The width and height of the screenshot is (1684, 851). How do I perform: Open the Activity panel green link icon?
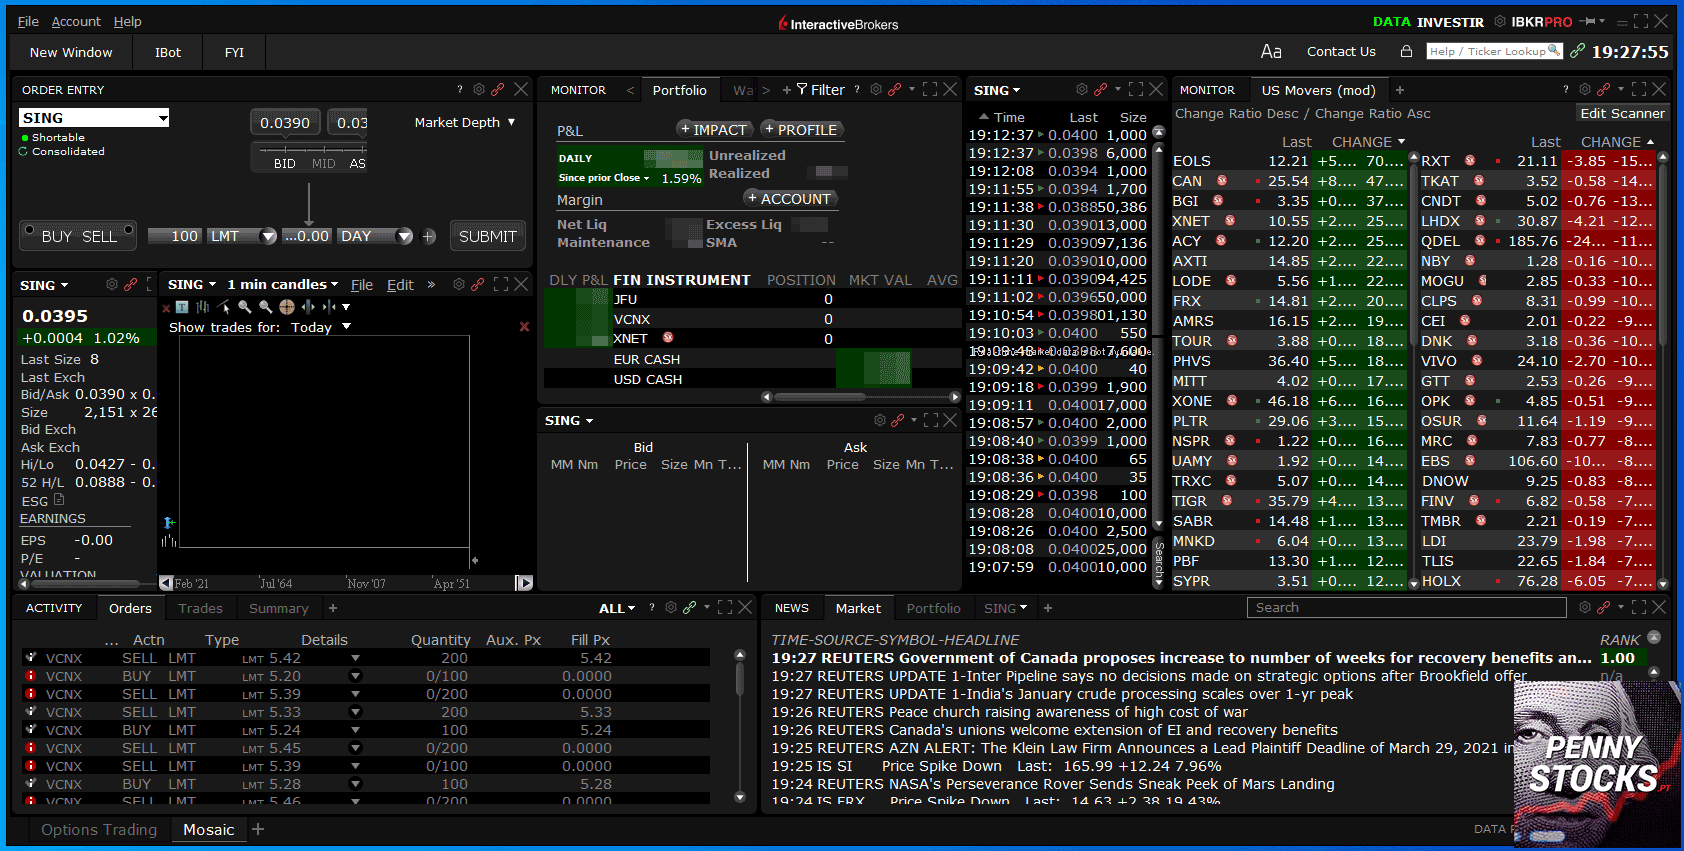[689, 607]
